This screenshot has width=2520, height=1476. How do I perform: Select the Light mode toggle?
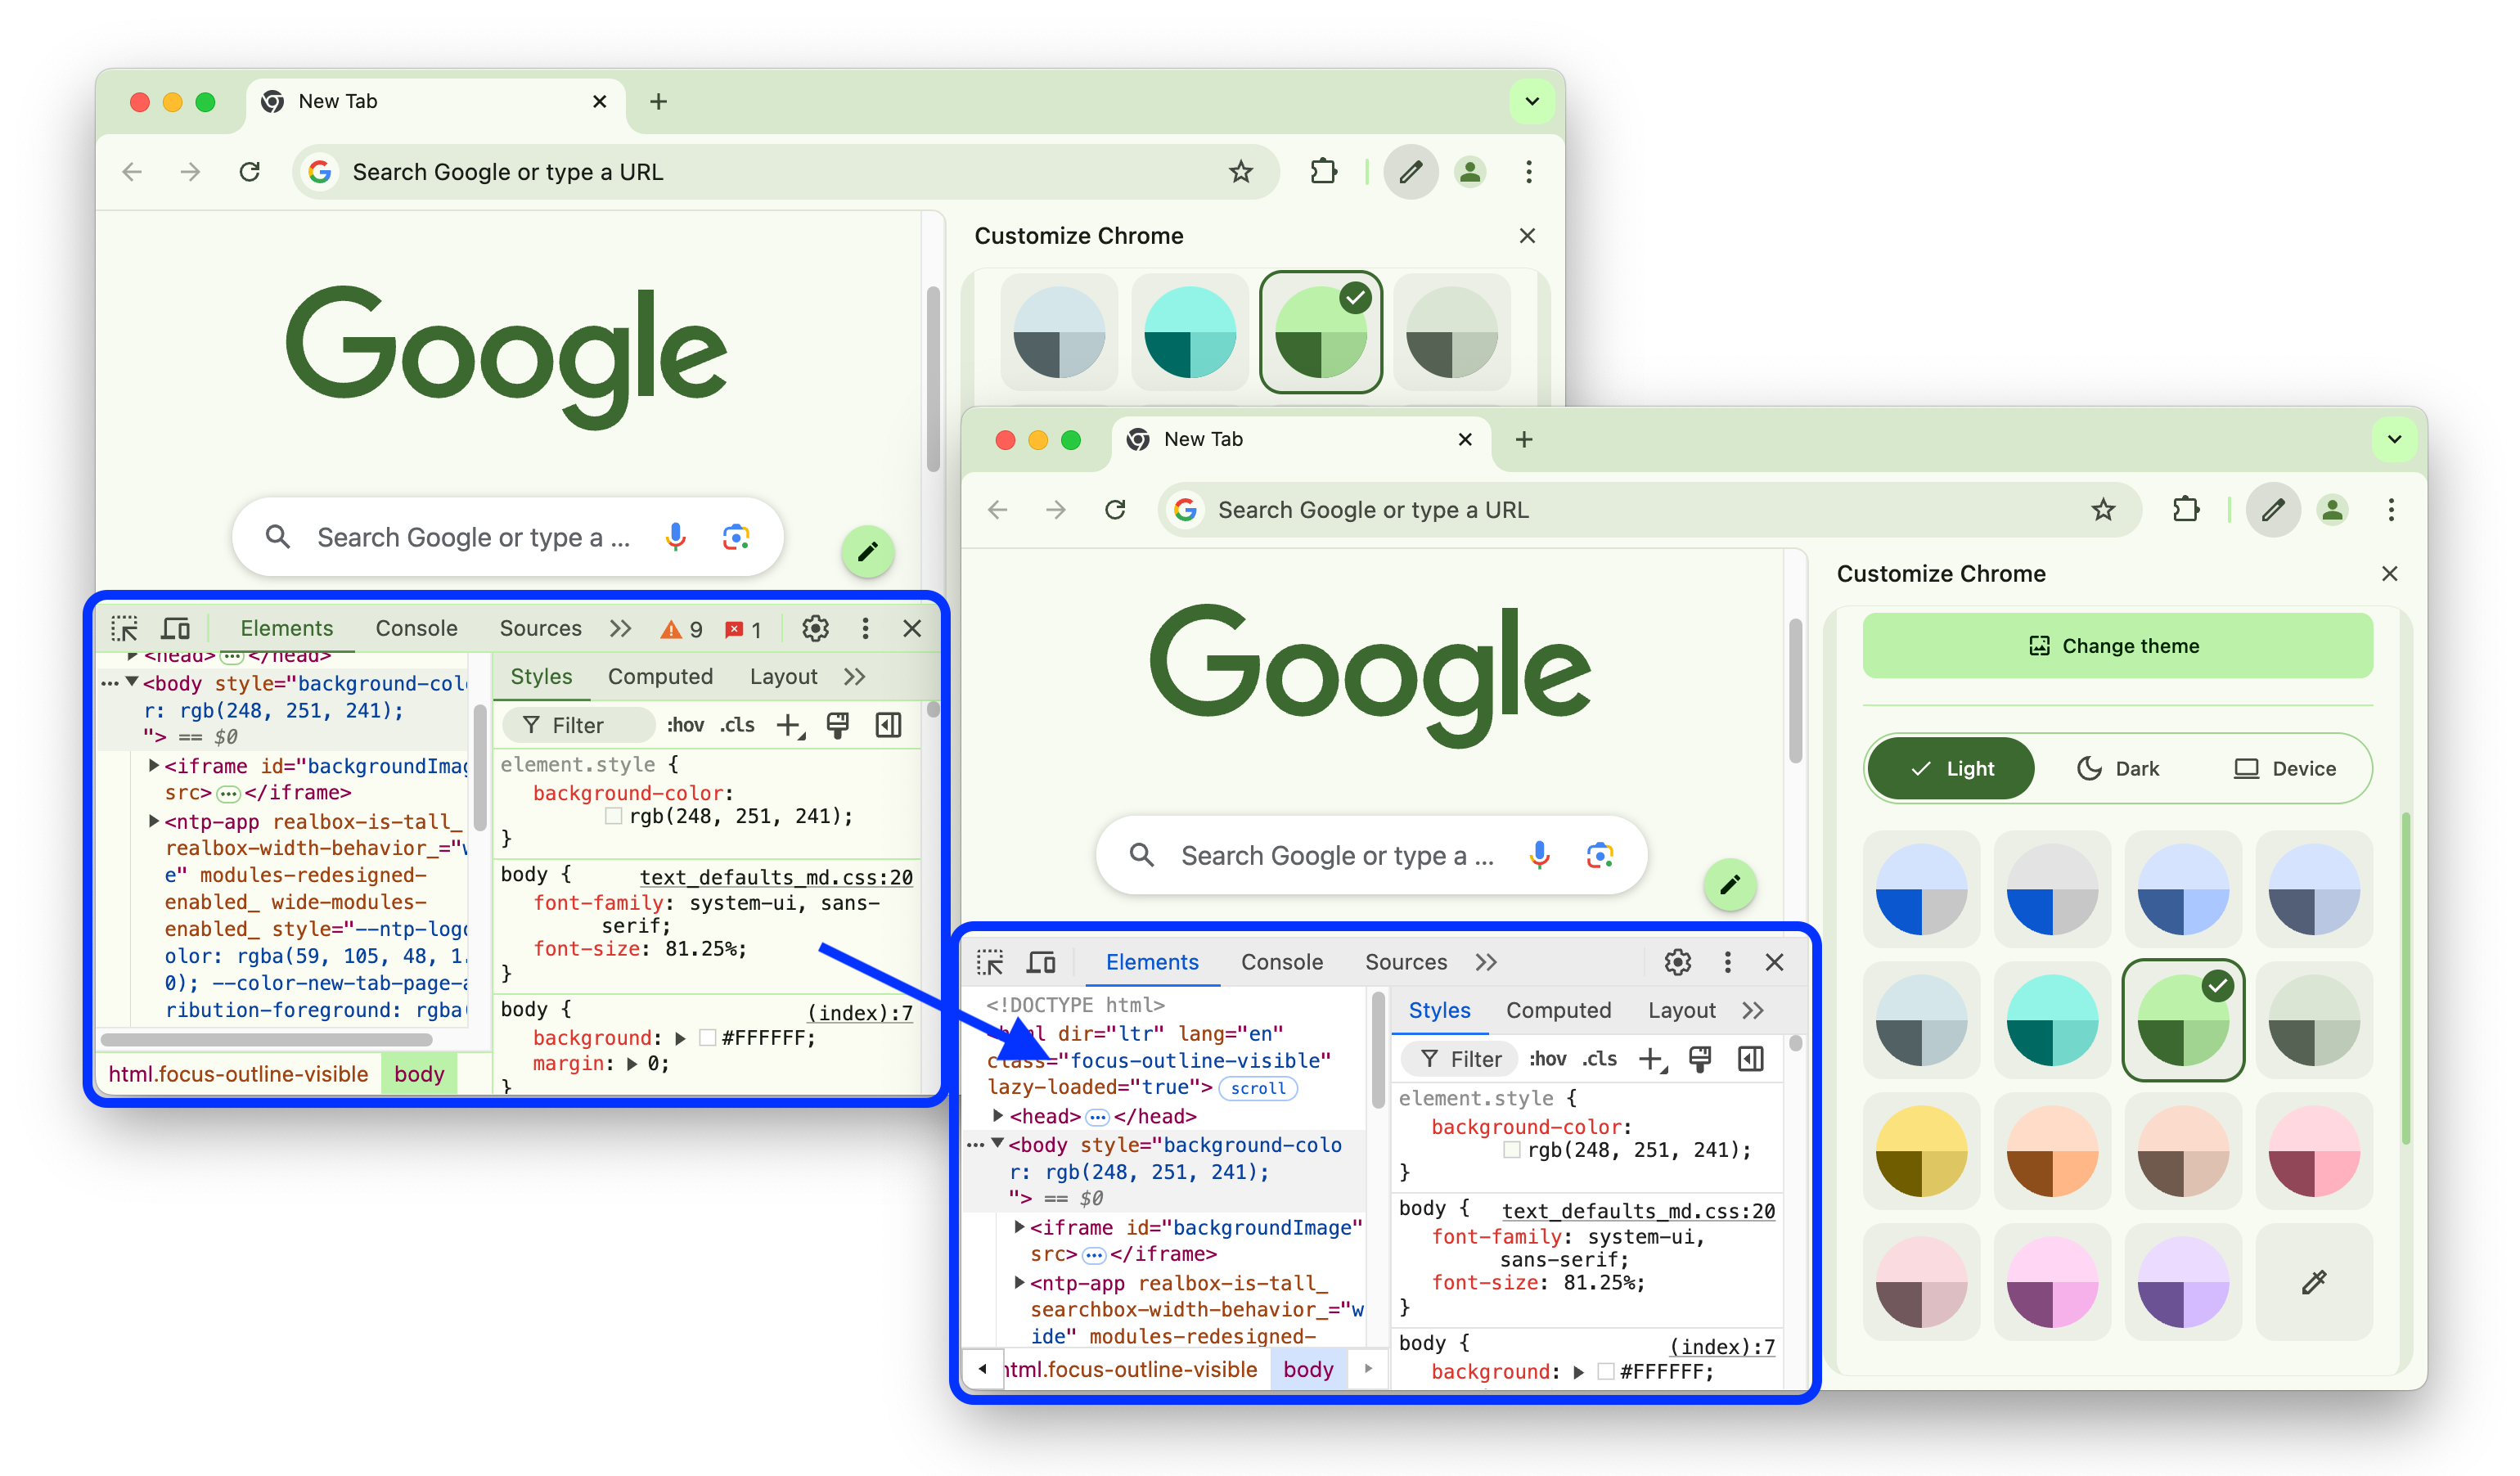point(1953,768)
